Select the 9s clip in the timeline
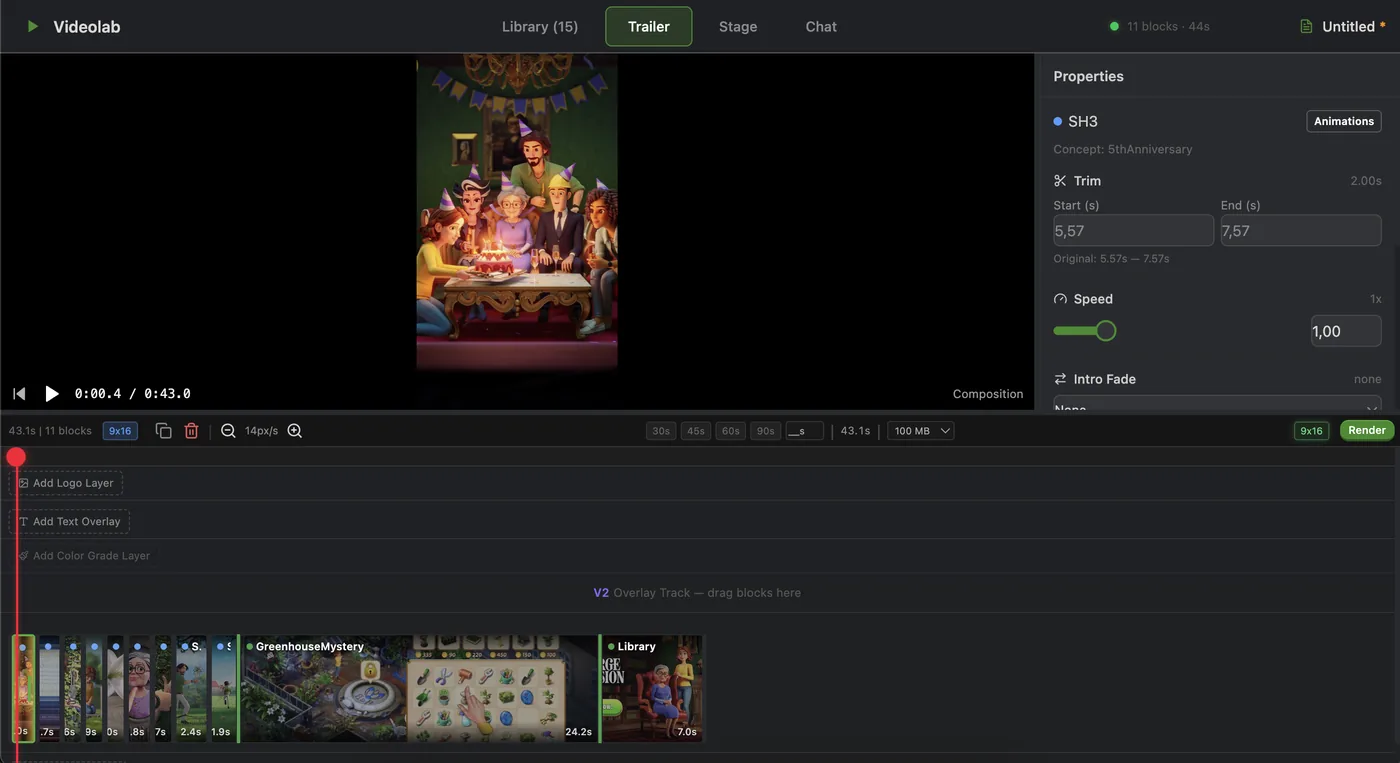The image size is (1400, 763). [93, 688]
